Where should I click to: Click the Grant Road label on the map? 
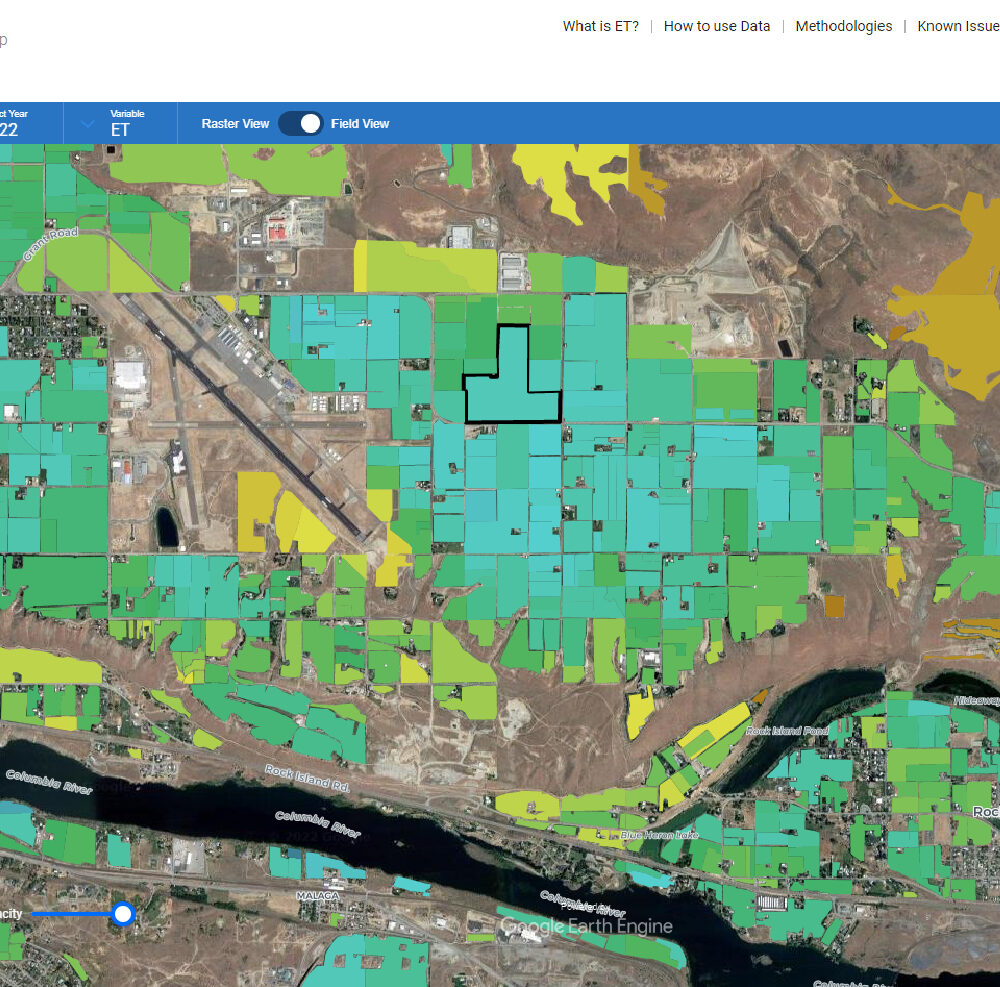click(x=49, y=244)
